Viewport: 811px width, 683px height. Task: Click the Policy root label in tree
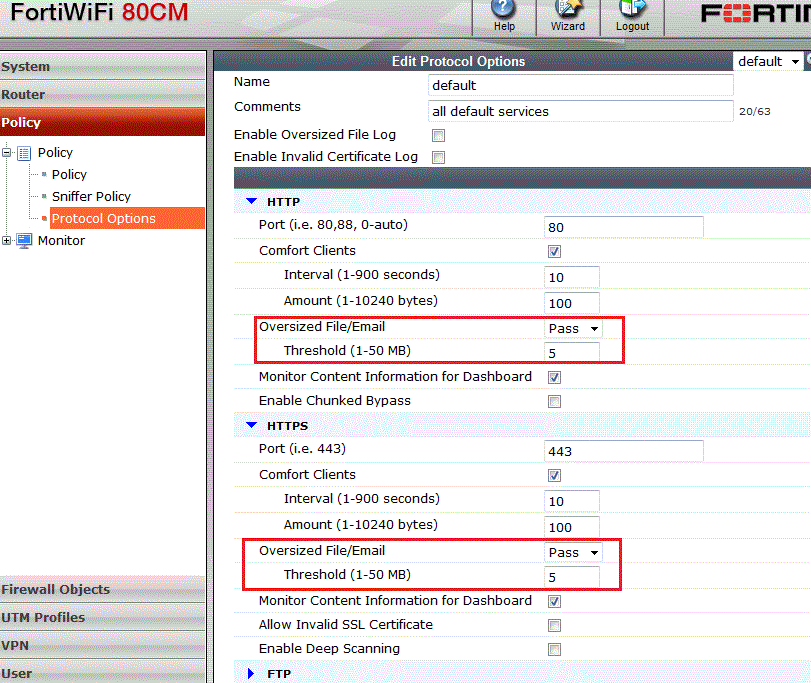point(55,153)
